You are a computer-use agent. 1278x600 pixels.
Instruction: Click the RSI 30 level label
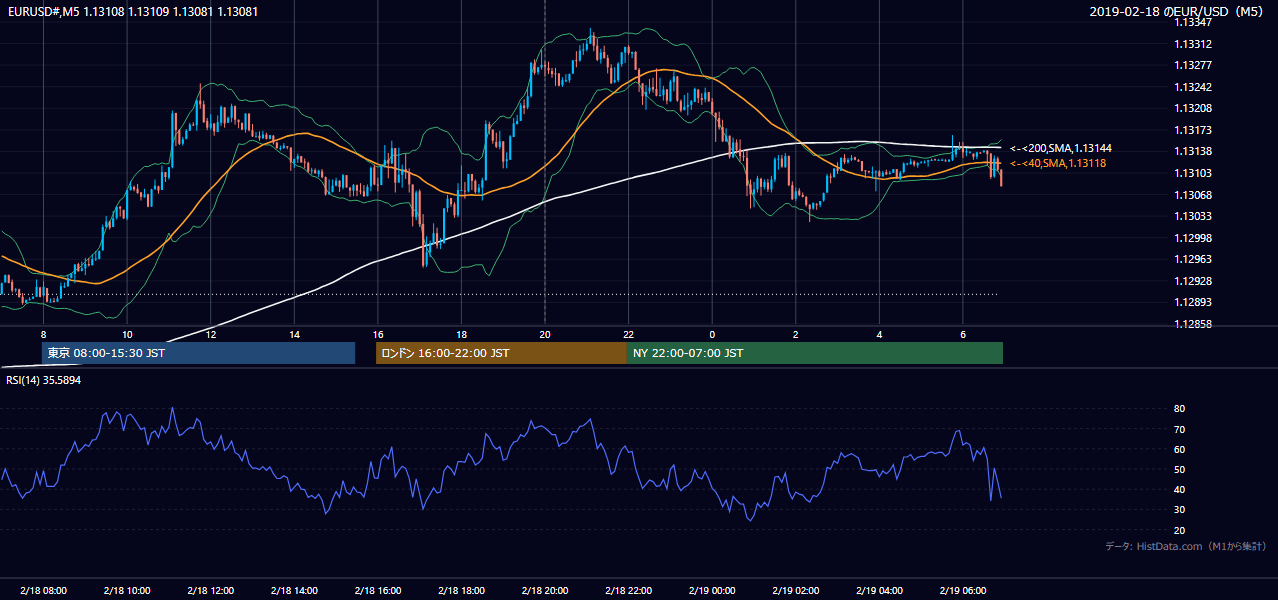[1179, 510]
